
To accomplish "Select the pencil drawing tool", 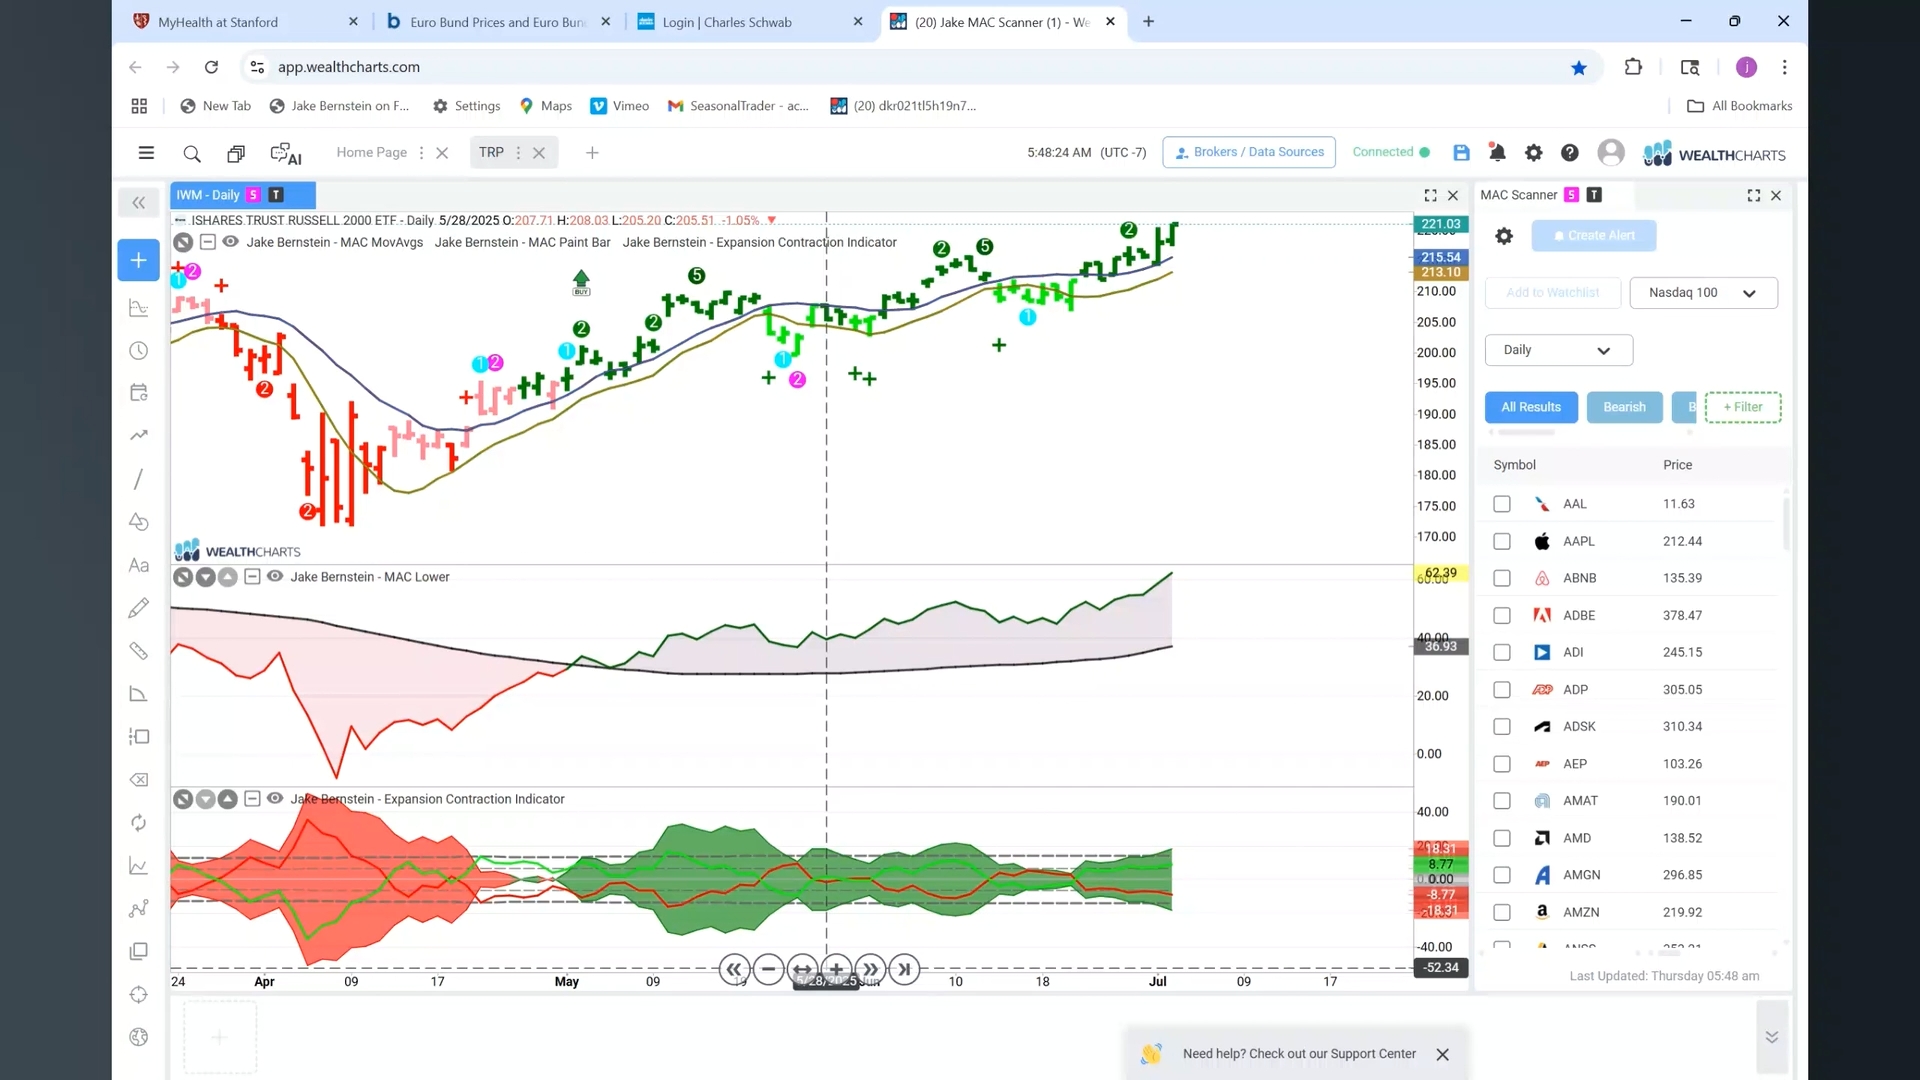I will (x=139, y=608).
